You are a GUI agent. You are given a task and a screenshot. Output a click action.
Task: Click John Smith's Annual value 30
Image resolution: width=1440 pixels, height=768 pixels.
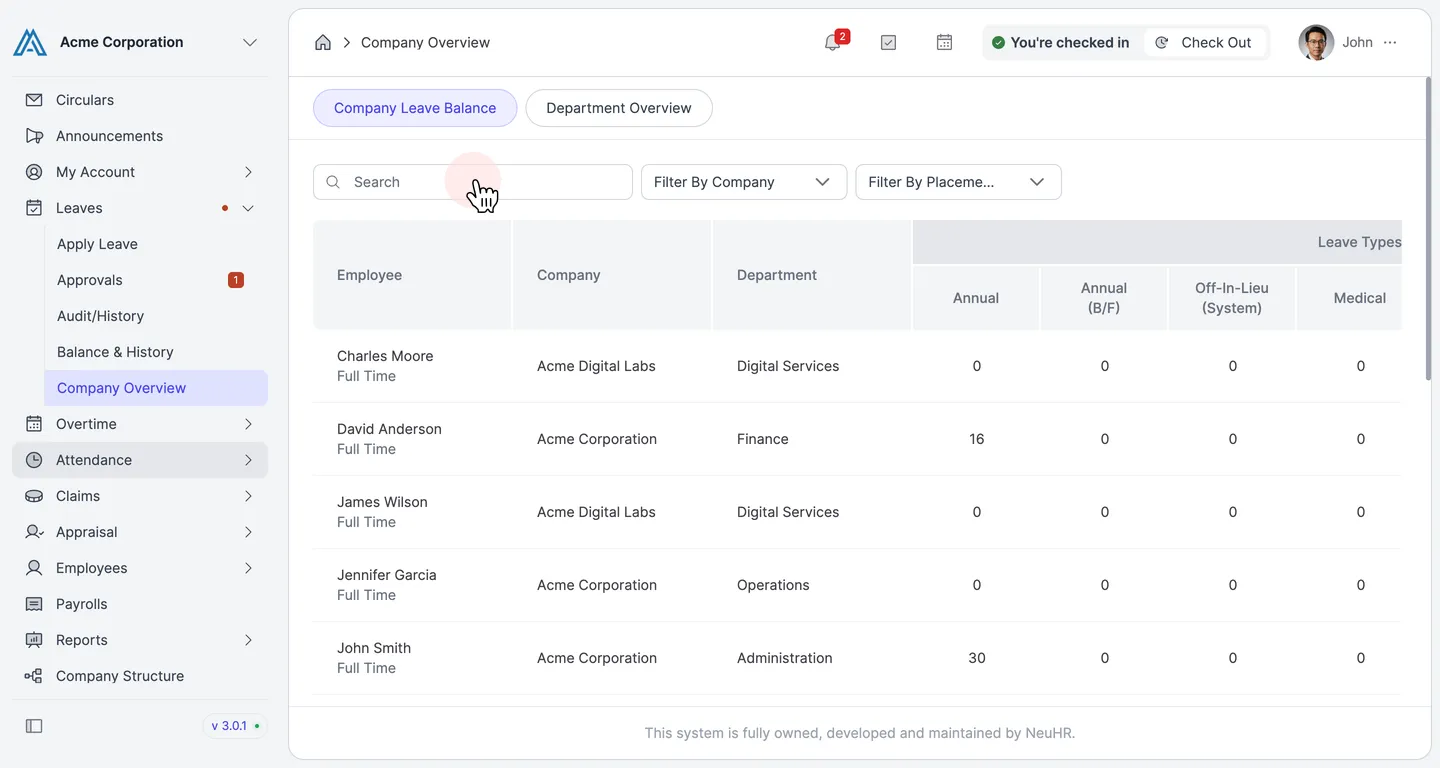click(x=977, y=658)
